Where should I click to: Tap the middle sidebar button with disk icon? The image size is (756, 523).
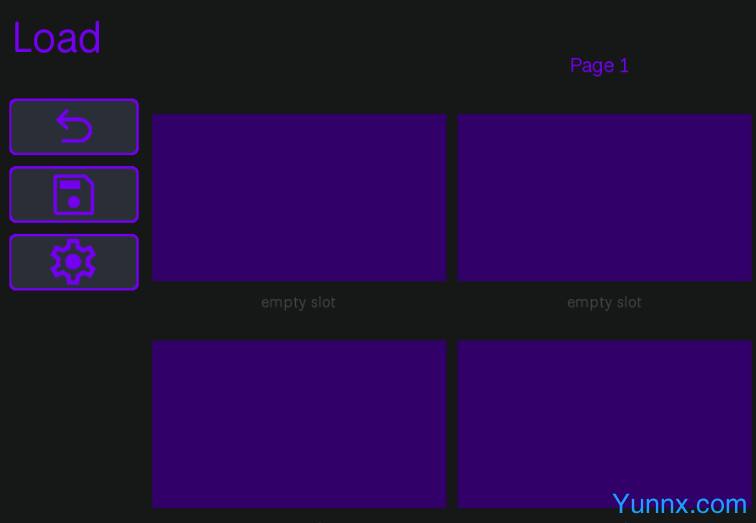click(74, 195)
